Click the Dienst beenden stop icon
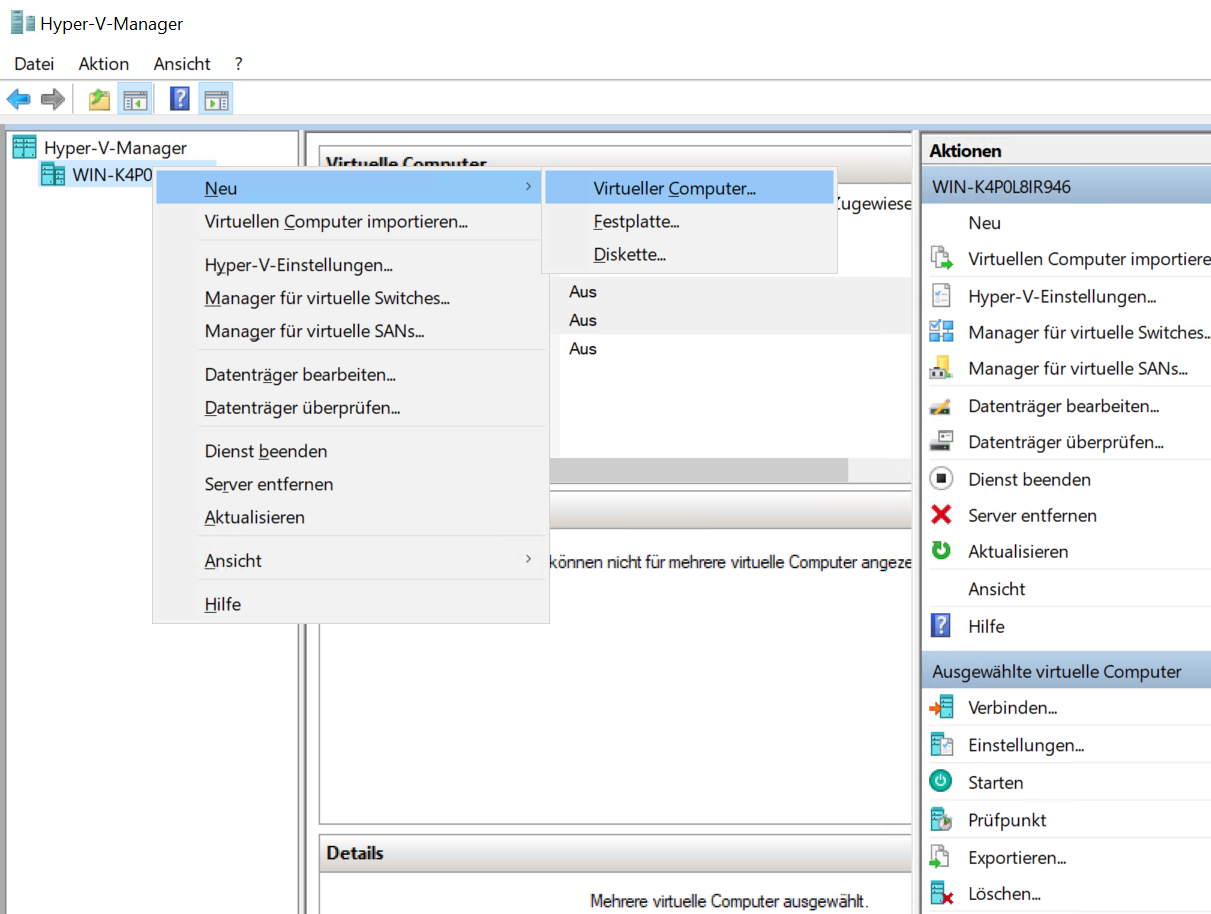Viewport: 1211px width, 914px height. click(x=941, y=479)
